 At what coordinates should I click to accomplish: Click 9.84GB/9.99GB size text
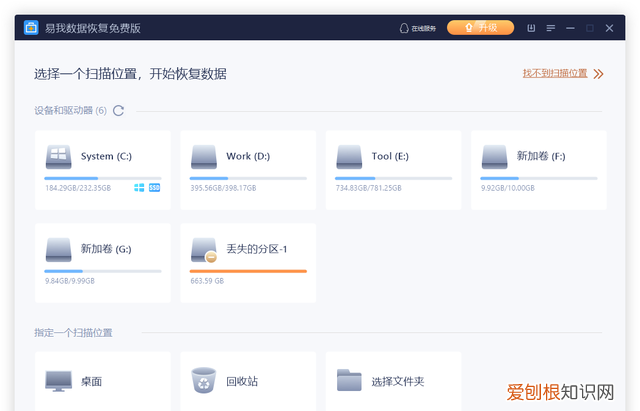(x=70, y=281)
